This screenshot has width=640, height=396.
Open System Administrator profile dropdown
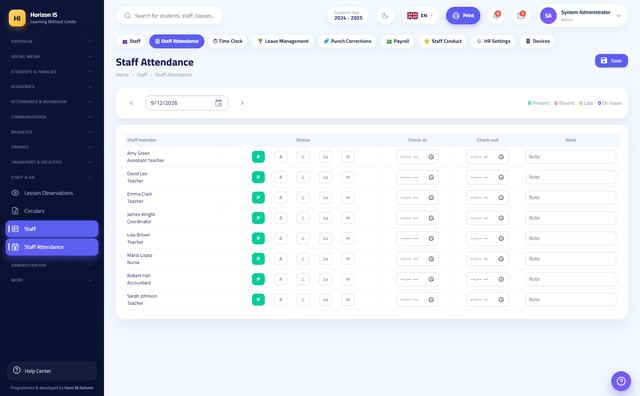click(x=582, y=16)
